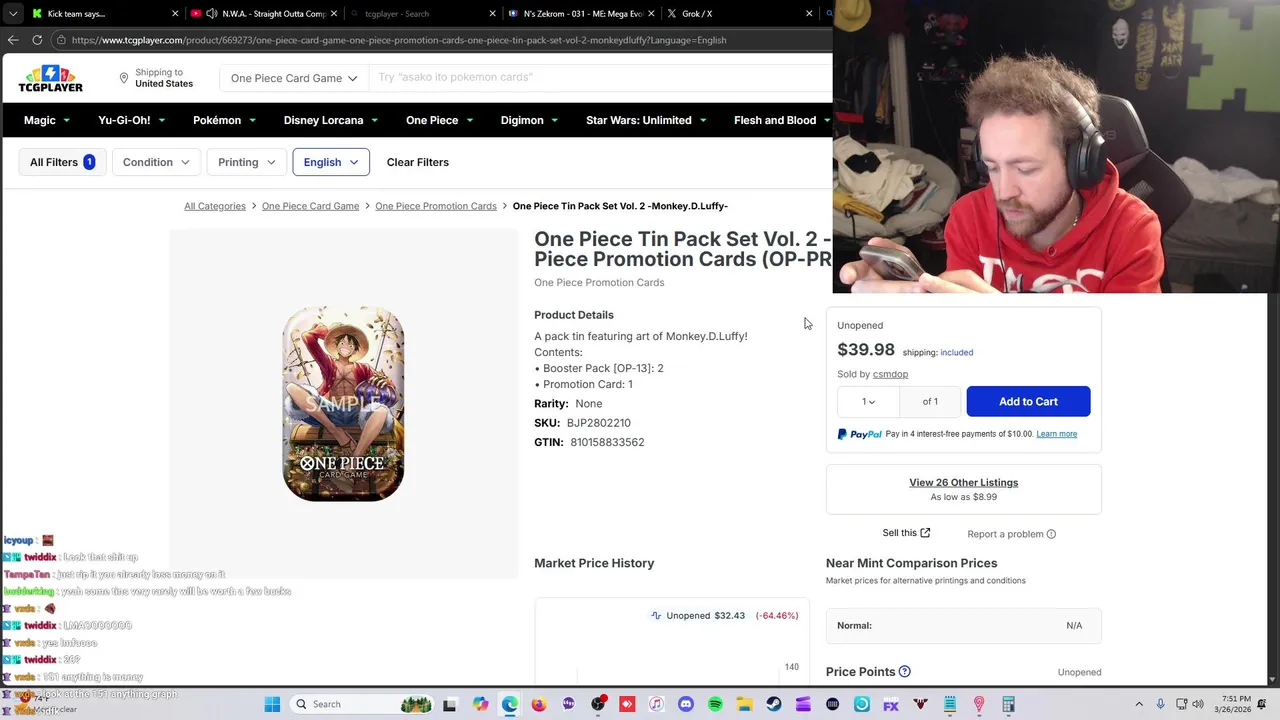The height and width of the screenshot is (720, 1280).
Task: Click the Add to Cart button
Action: click(1028, 402)
